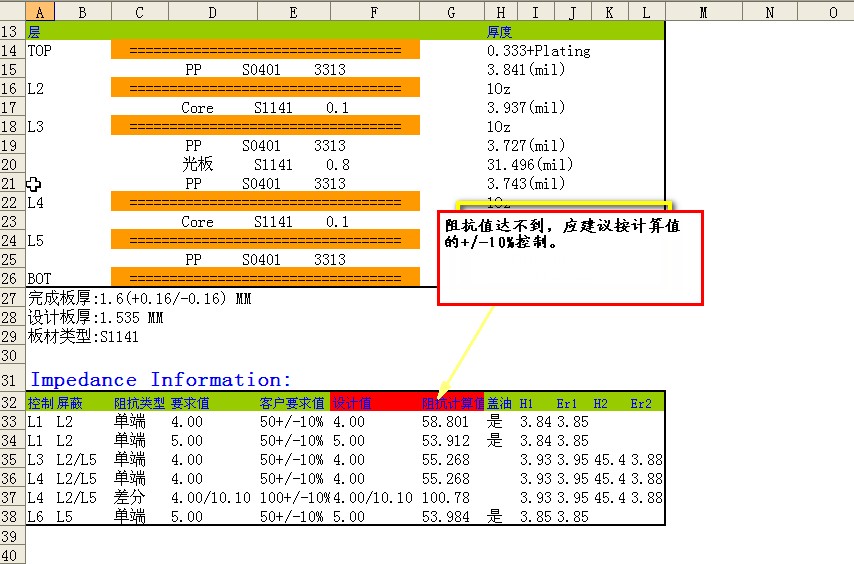Click the 阻抗类型 column header
The image size is (854, 564).
[139, 403]
